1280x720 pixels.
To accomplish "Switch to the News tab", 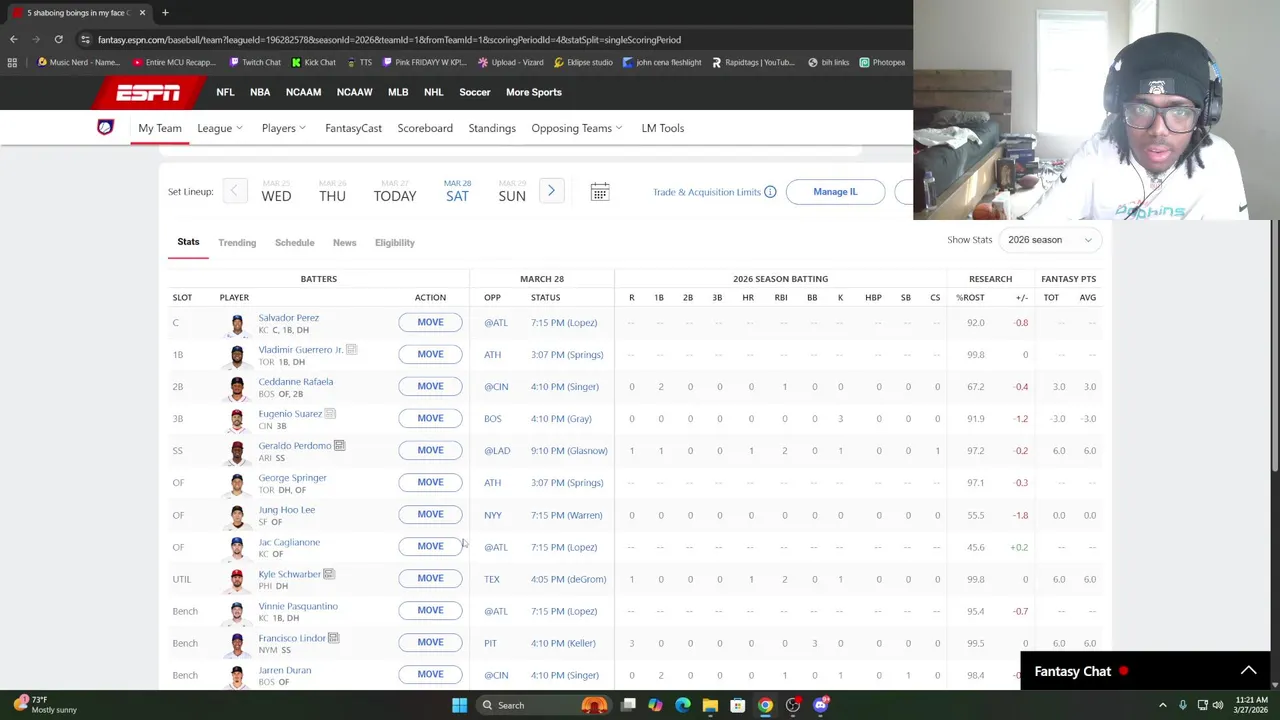I will [x=344, y=242].
